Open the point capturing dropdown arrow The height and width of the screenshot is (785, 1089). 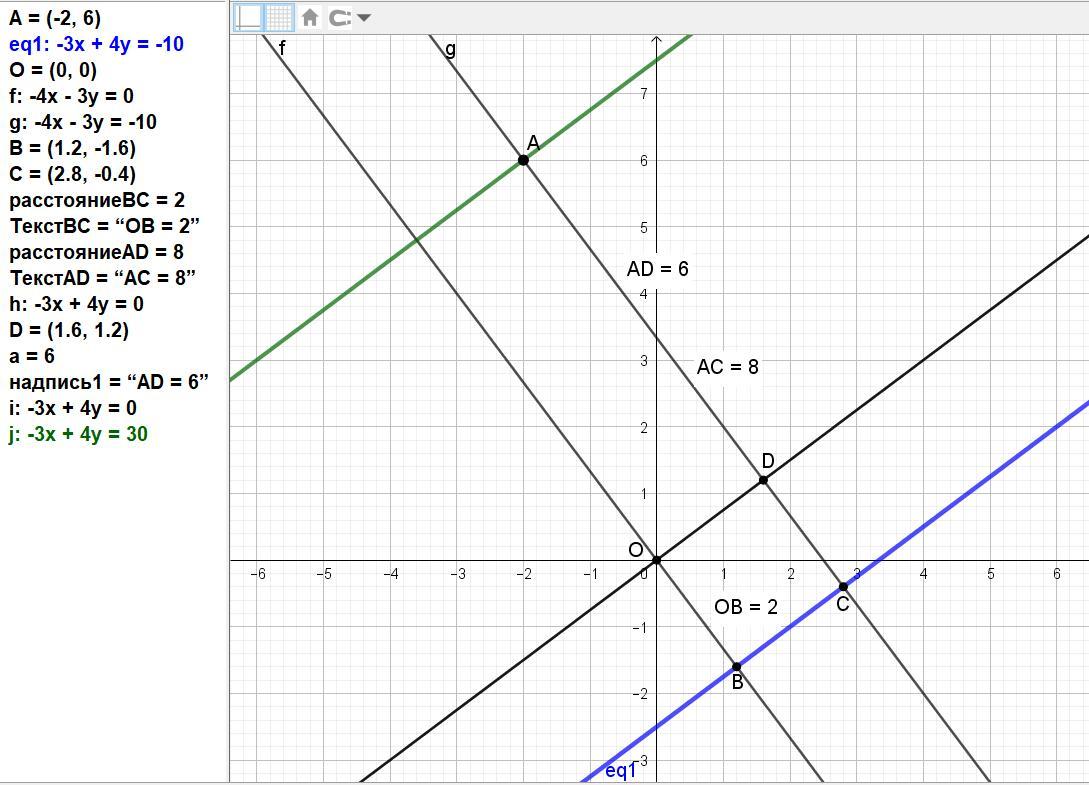click(363, 18)
